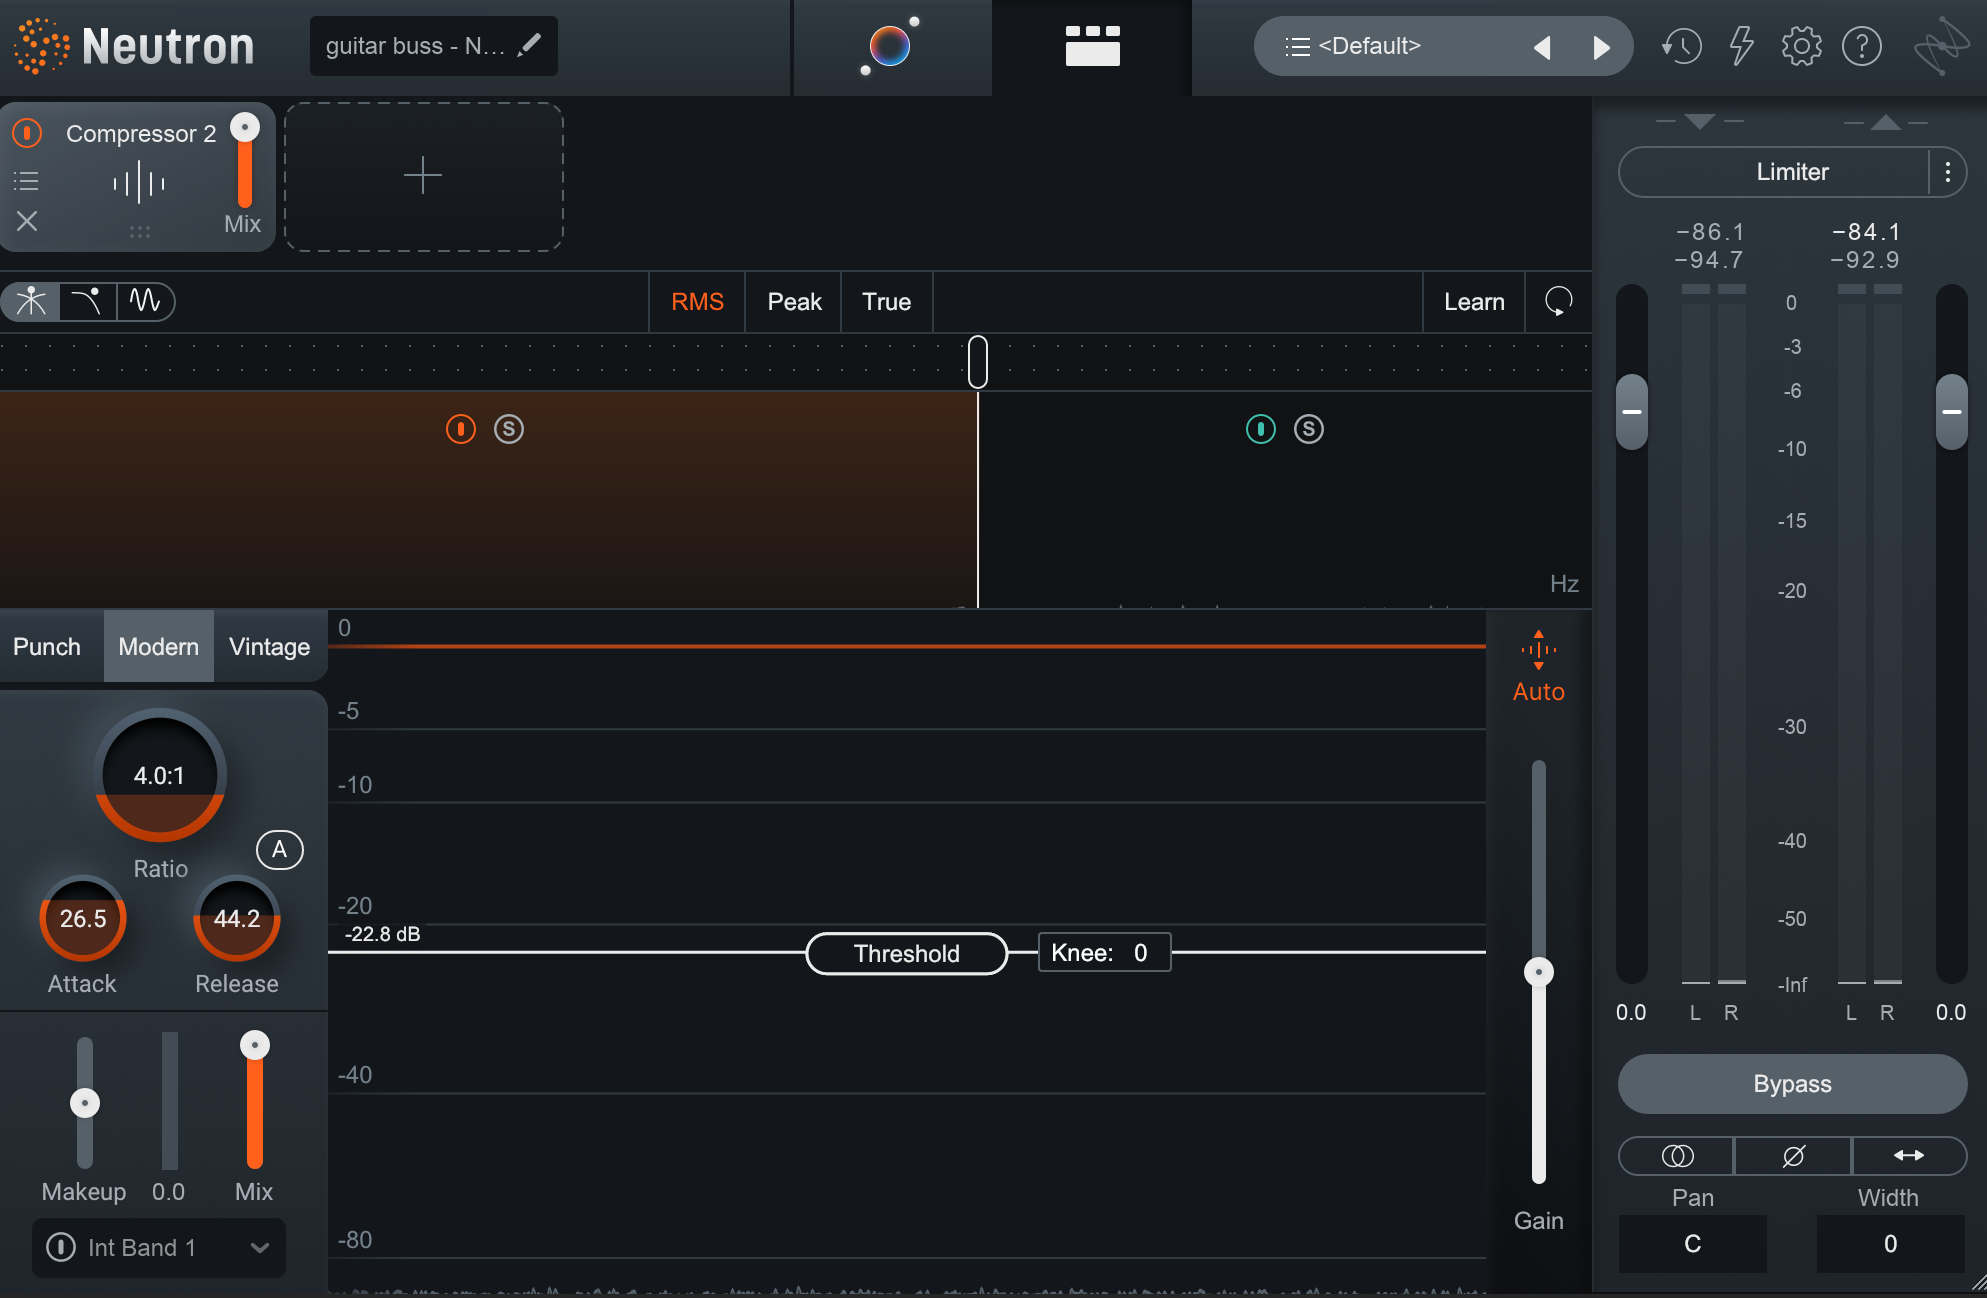Image resolution: width=1987 pixels, height=1298 pixels.
Task: Click the bottom Mix slider handle
Action: [255, 1045]
